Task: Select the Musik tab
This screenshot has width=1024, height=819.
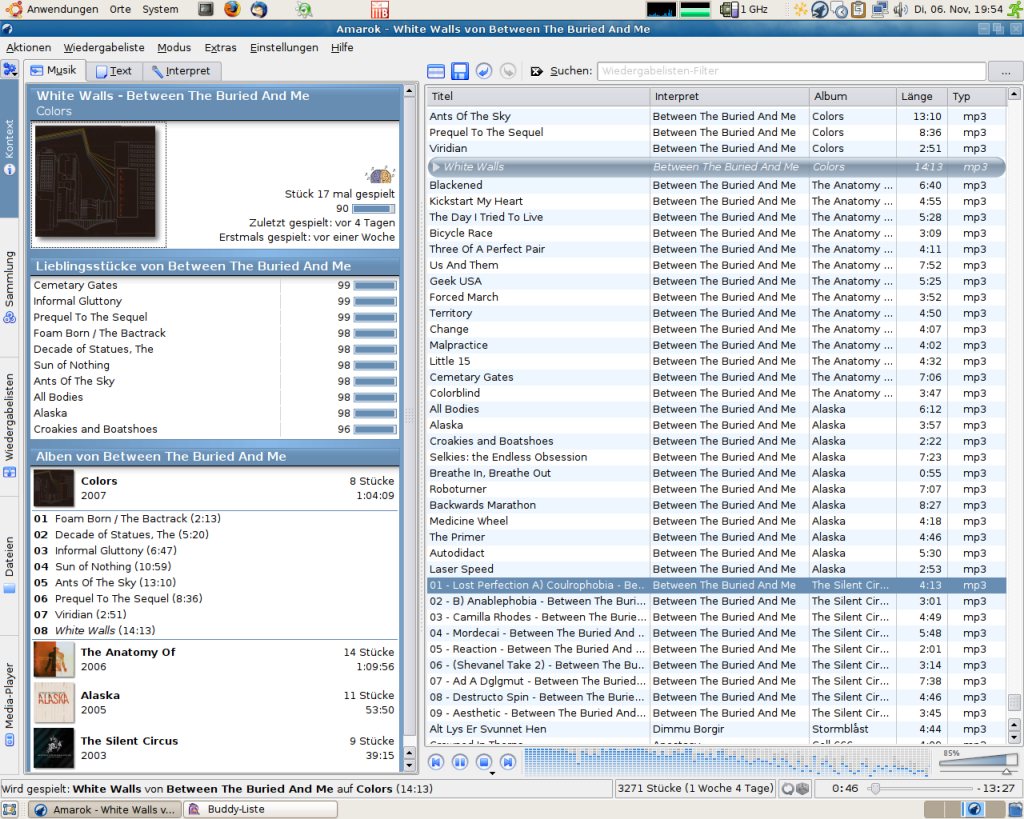Action: coord(54,70)
